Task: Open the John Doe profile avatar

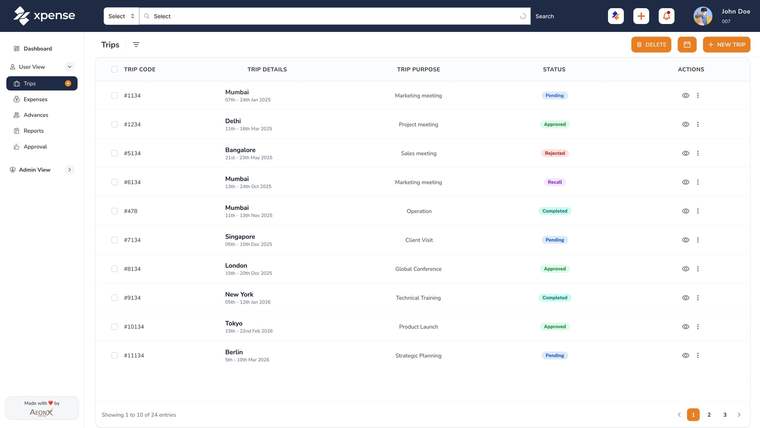Action: [703, 16]
